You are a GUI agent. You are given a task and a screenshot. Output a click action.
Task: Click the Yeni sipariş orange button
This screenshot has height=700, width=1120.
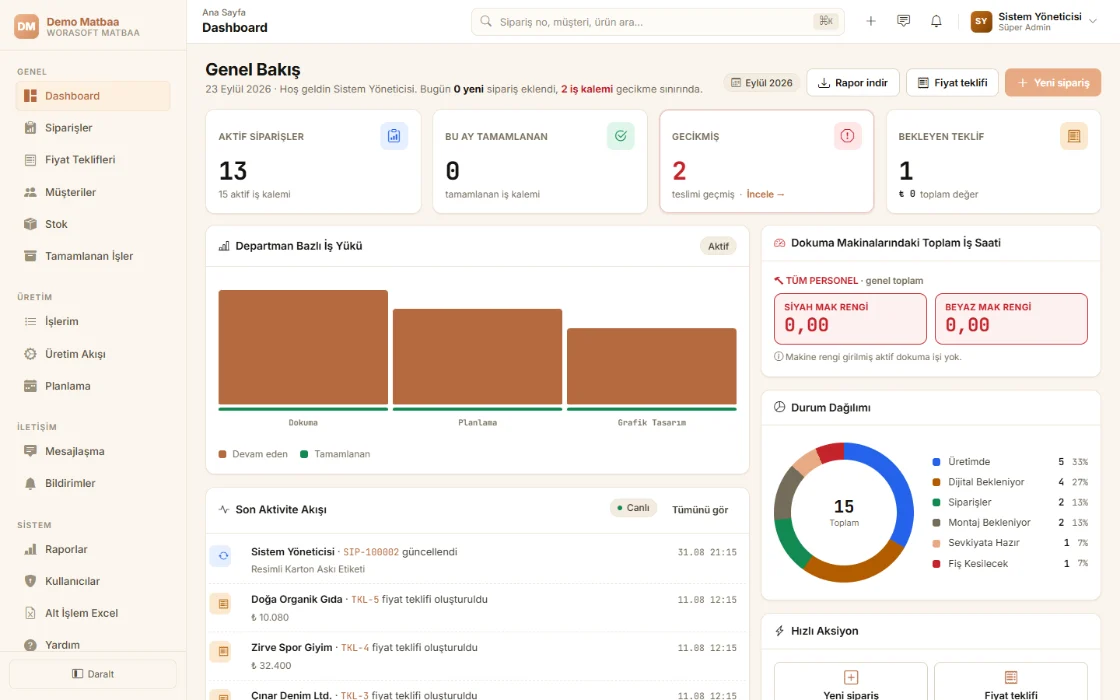1053,83
